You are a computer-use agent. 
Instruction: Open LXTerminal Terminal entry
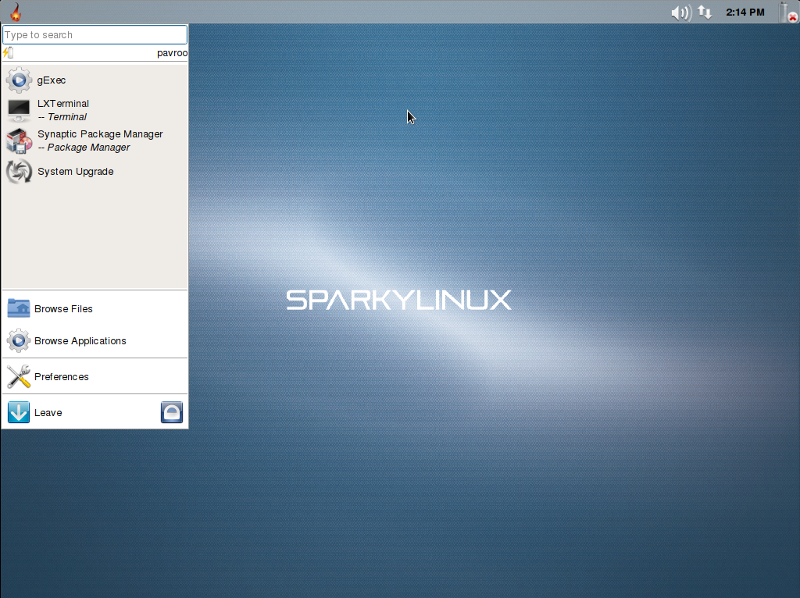pyautogui.click(x=95, y=110)
